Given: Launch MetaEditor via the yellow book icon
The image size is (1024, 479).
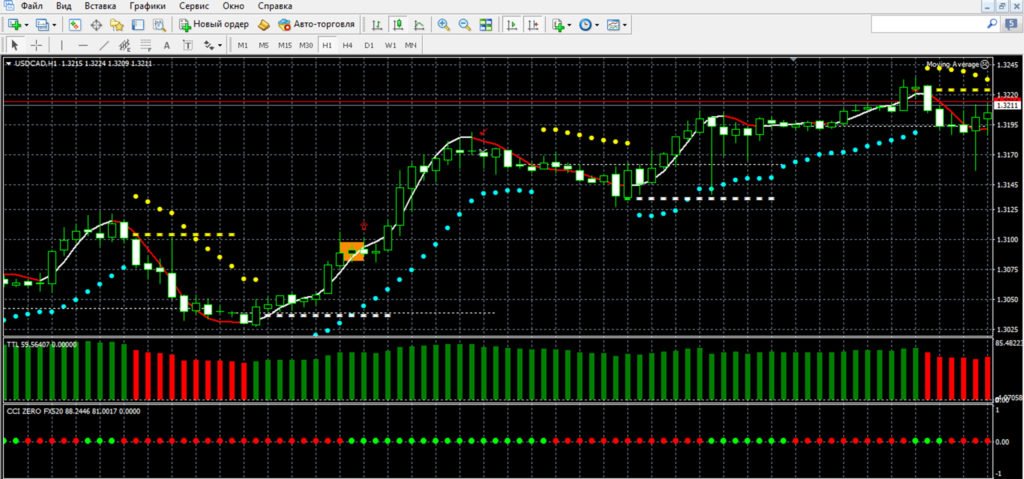Looking at the screenshot, I should (264, 25).
